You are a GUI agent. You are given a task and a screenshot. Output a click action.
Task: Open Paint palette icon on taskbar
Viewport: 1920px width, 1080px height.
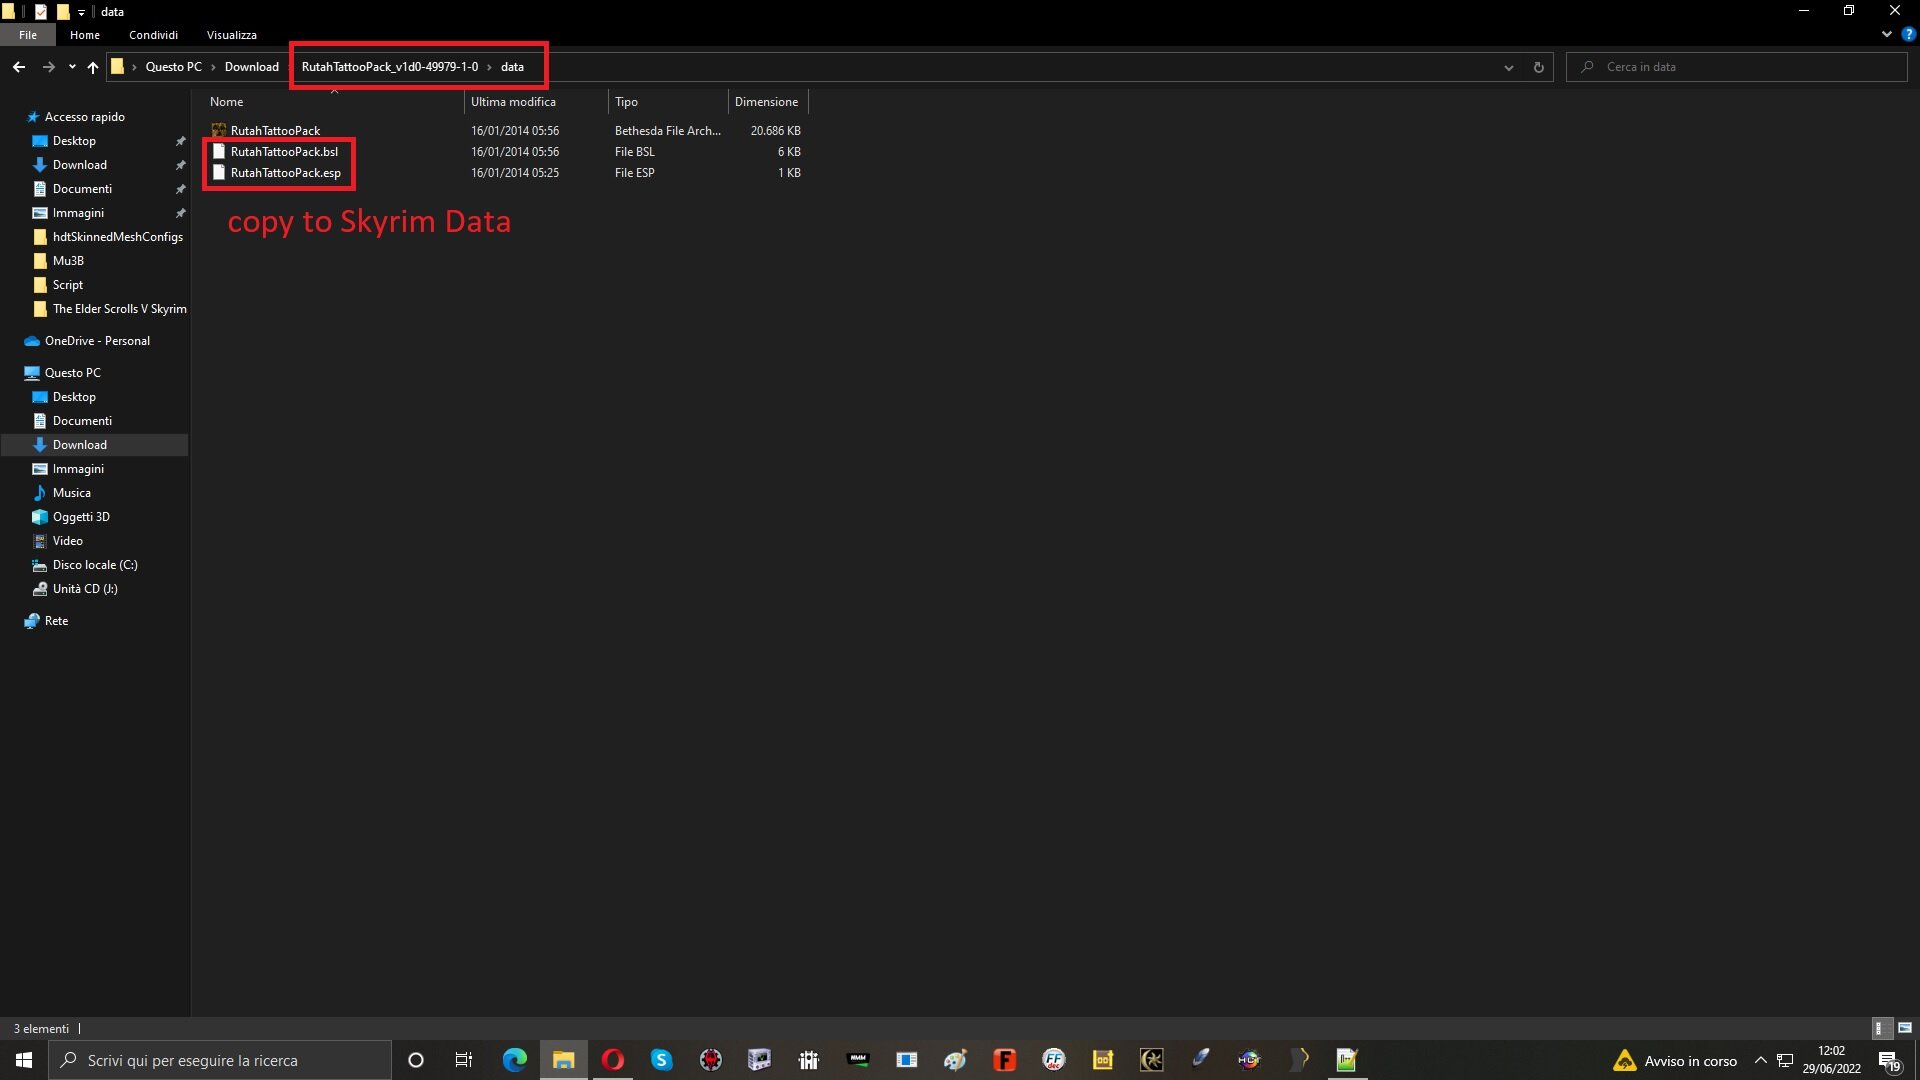coord(956,1060)
